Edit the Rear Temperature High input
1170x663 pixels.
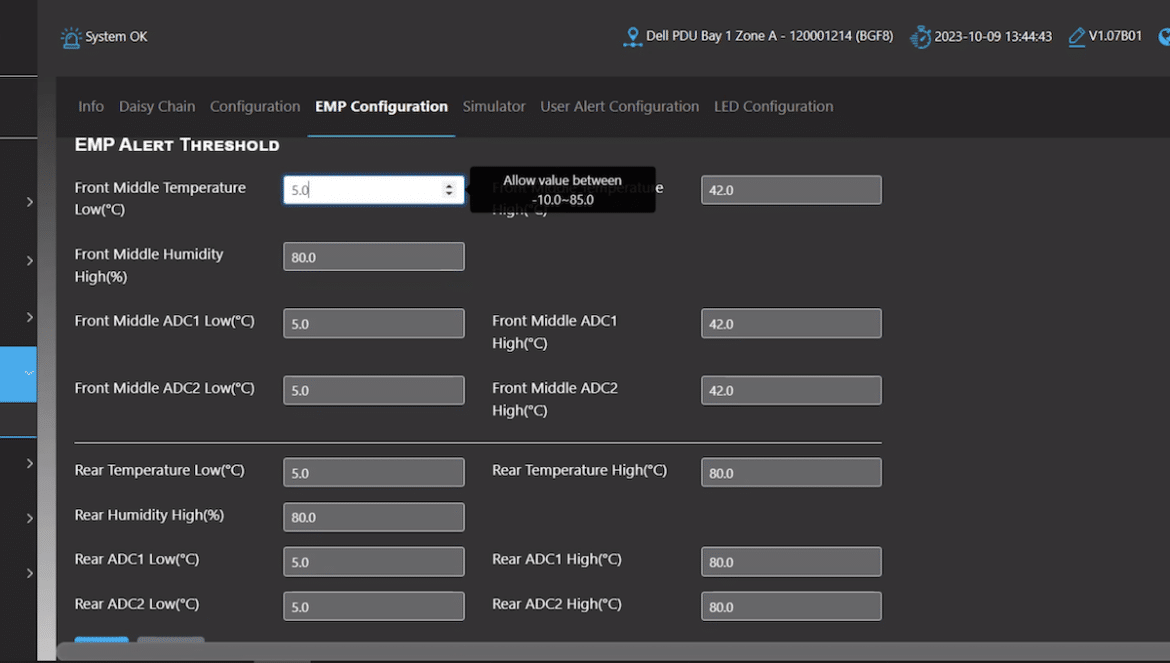tap(791, 472)
